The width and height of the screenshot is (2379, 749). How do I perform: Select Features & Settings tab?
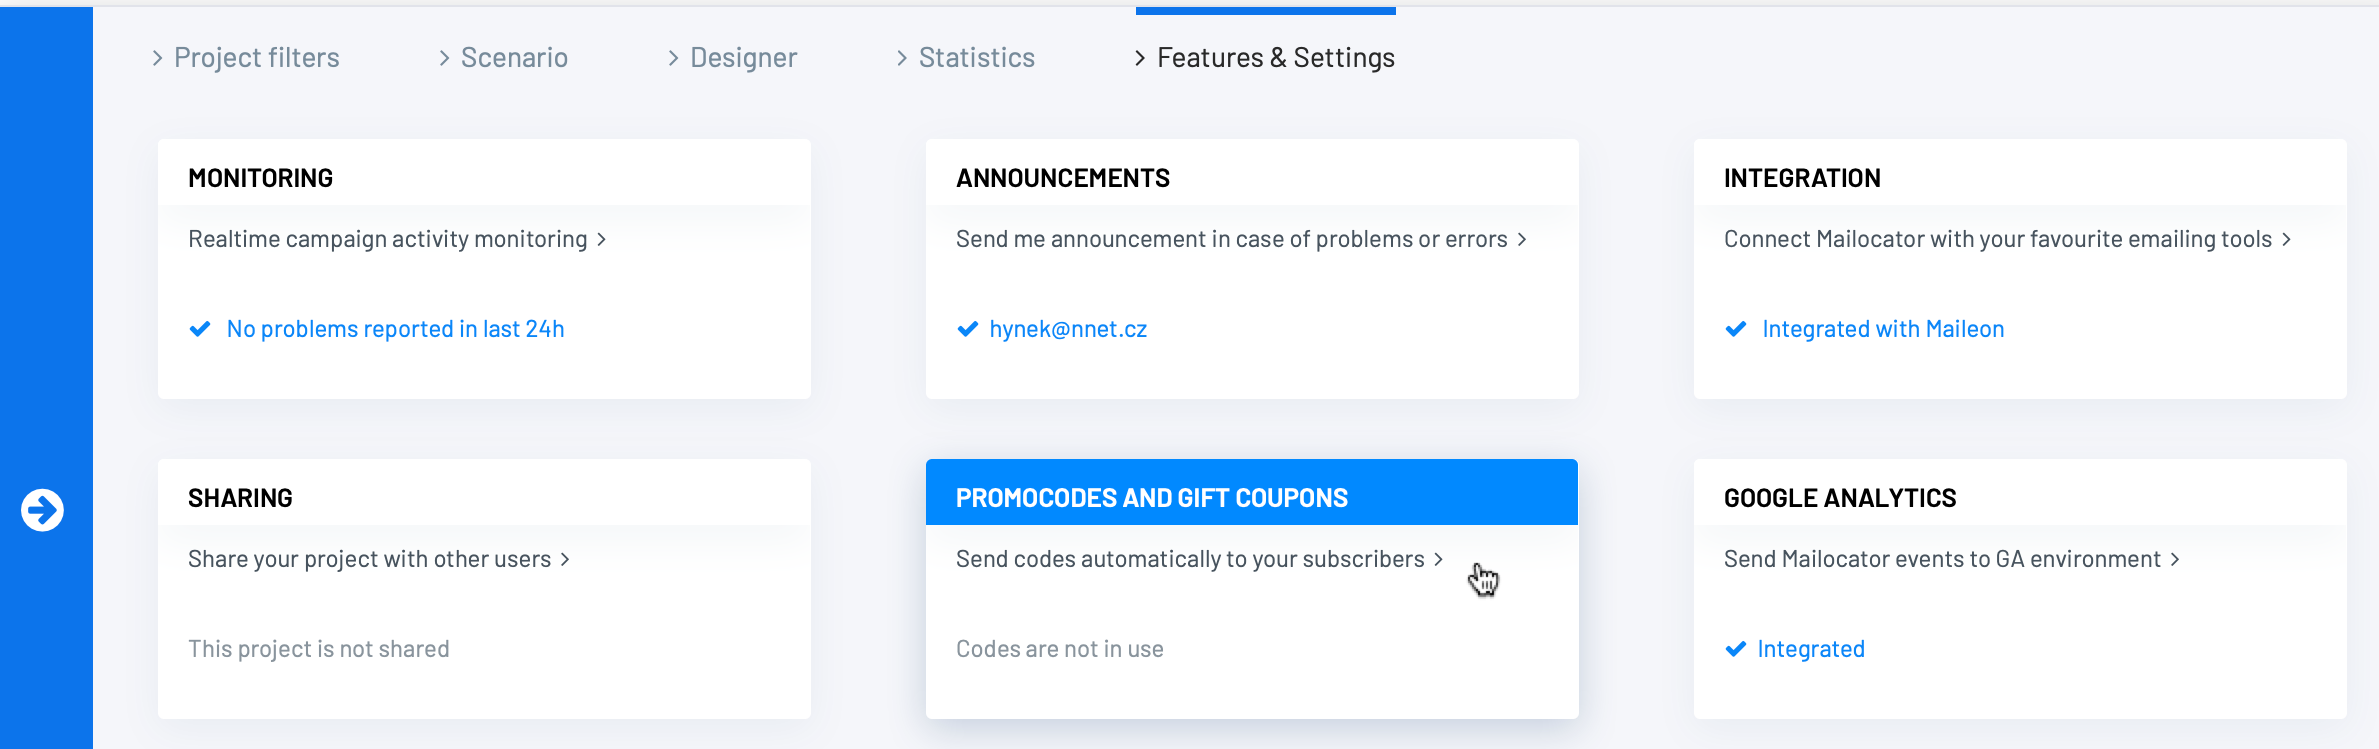(1265, 58)
